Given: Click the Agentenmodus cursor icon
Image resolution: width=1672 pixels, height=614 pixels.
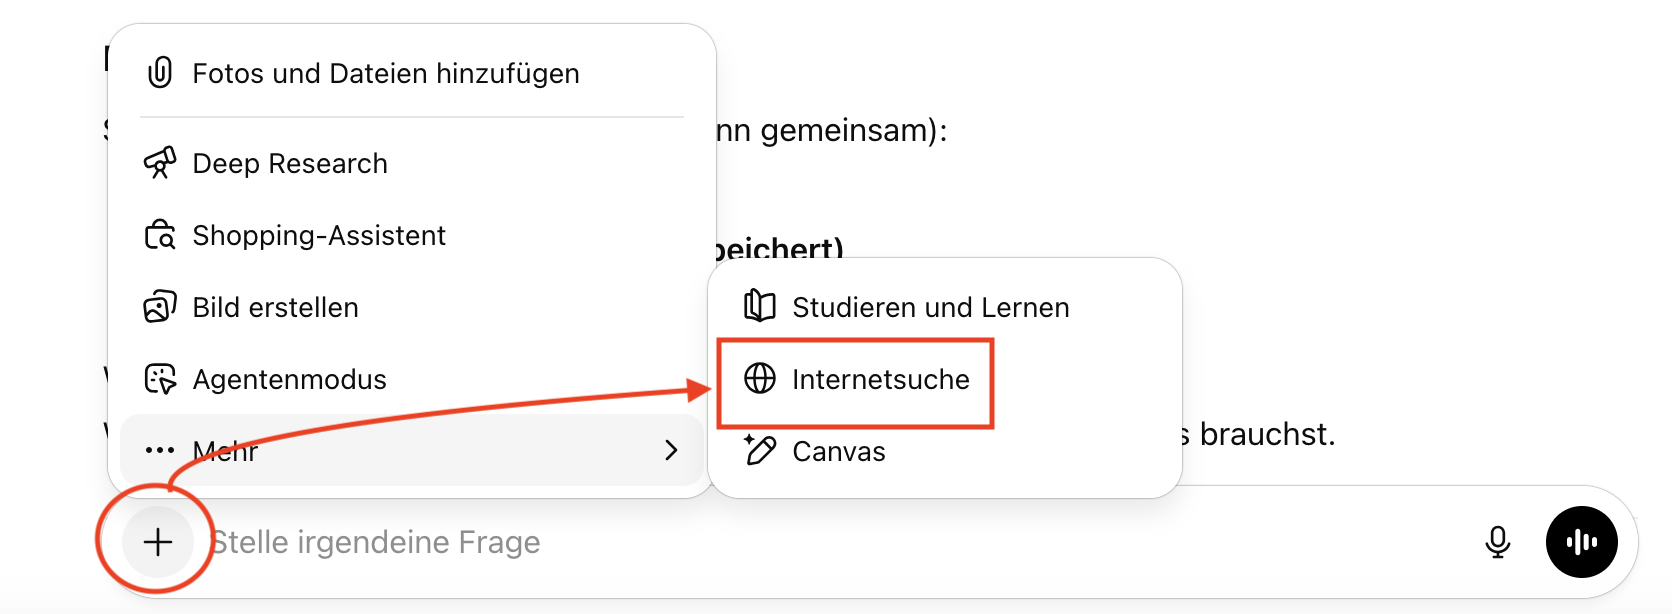Looking at the screenshot, I should [x=160, y=379].
